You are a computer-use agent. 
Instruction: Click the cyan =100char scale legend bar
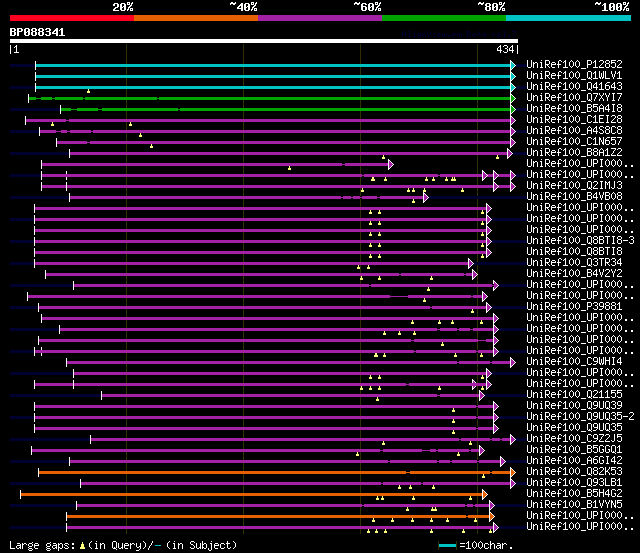[447, 546]
